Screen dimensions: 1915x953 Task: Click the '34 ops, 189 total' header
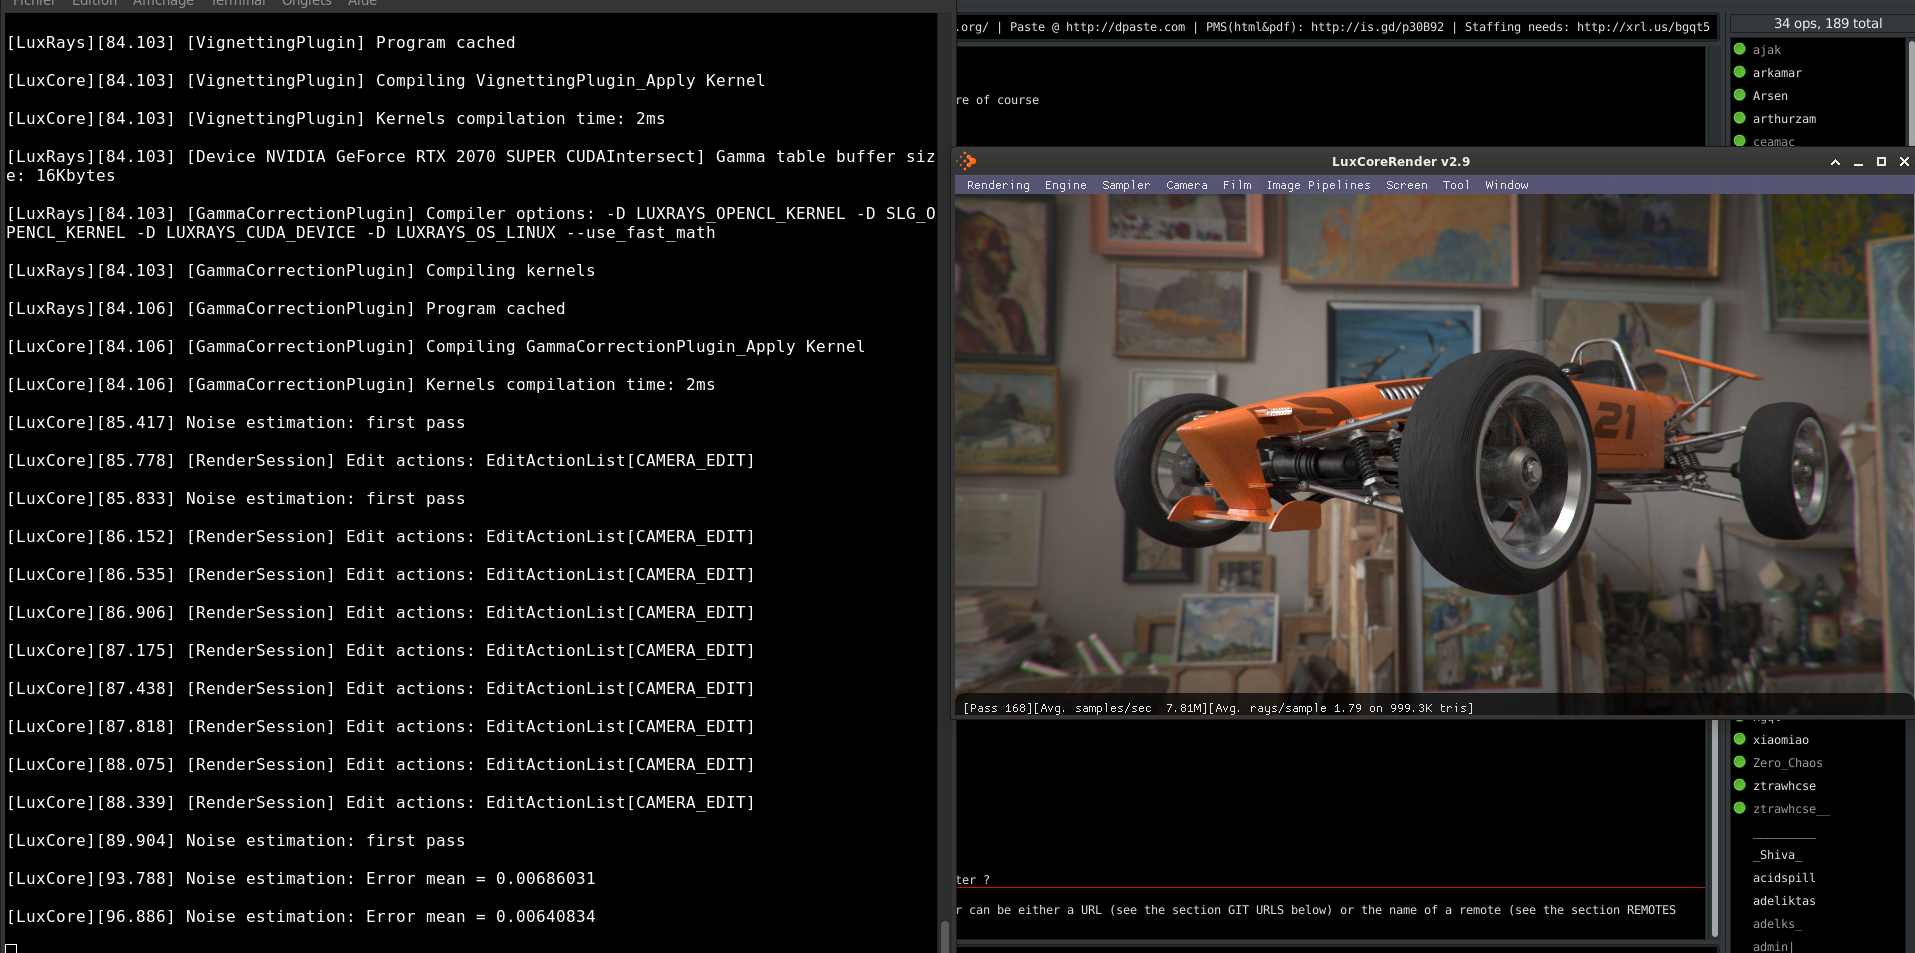(x=1827, y=23)
